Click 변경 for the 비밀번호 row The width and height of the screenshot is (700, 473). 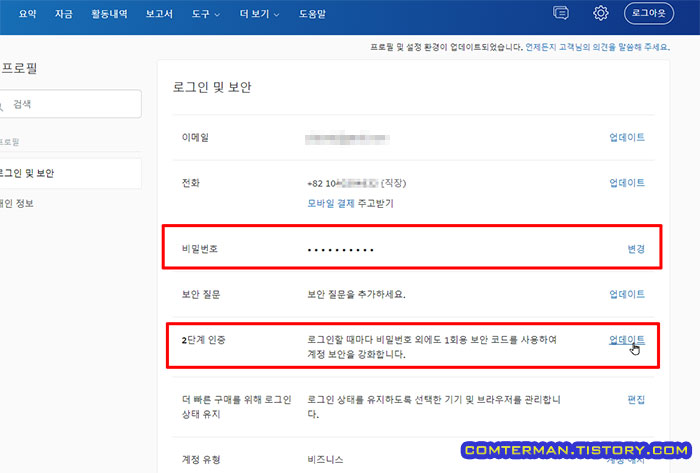(x=636, y=249)
